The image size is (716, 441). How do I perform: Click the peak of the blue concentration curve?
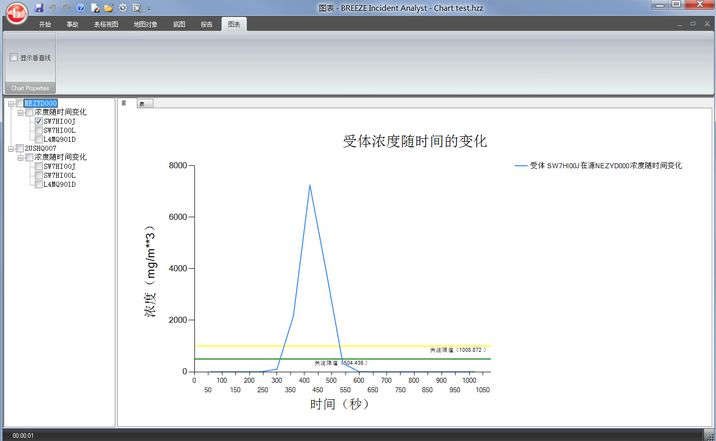tap(310, 186)
